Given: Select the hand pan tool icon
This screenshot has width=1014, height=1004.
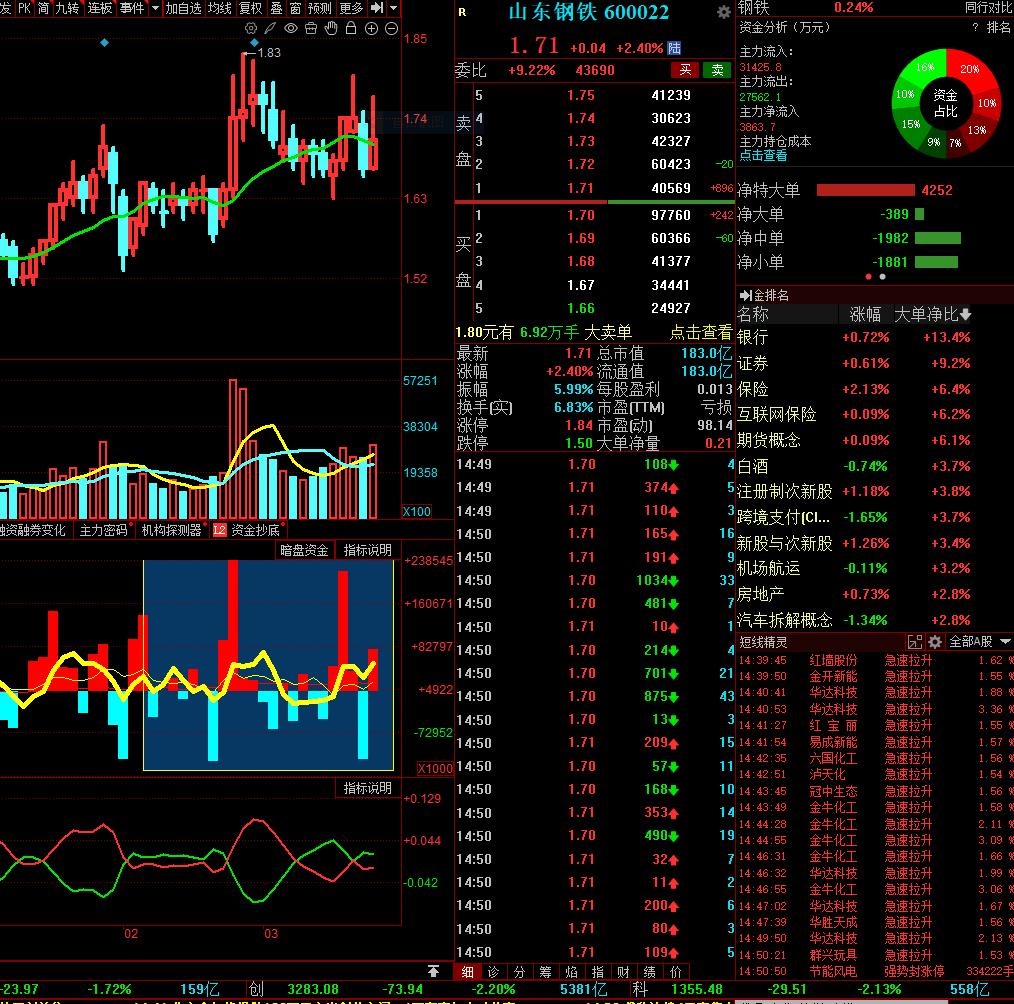Looking at the screenshot, I should click(331, 28).
